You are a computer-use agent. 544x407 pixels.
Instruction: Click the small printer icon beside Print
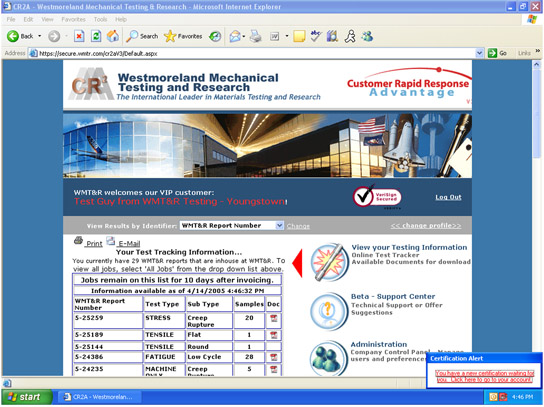point(79,240)
